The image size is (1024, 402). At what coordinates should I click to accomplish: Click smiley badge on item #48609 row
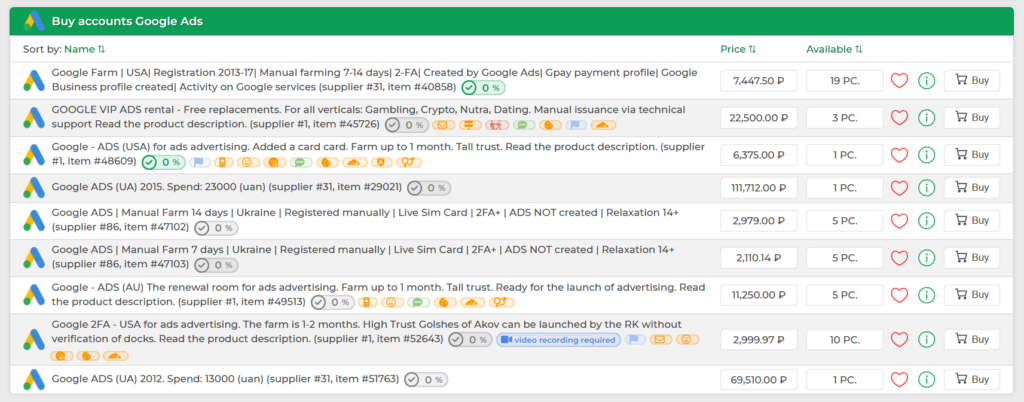click(247, 162)
